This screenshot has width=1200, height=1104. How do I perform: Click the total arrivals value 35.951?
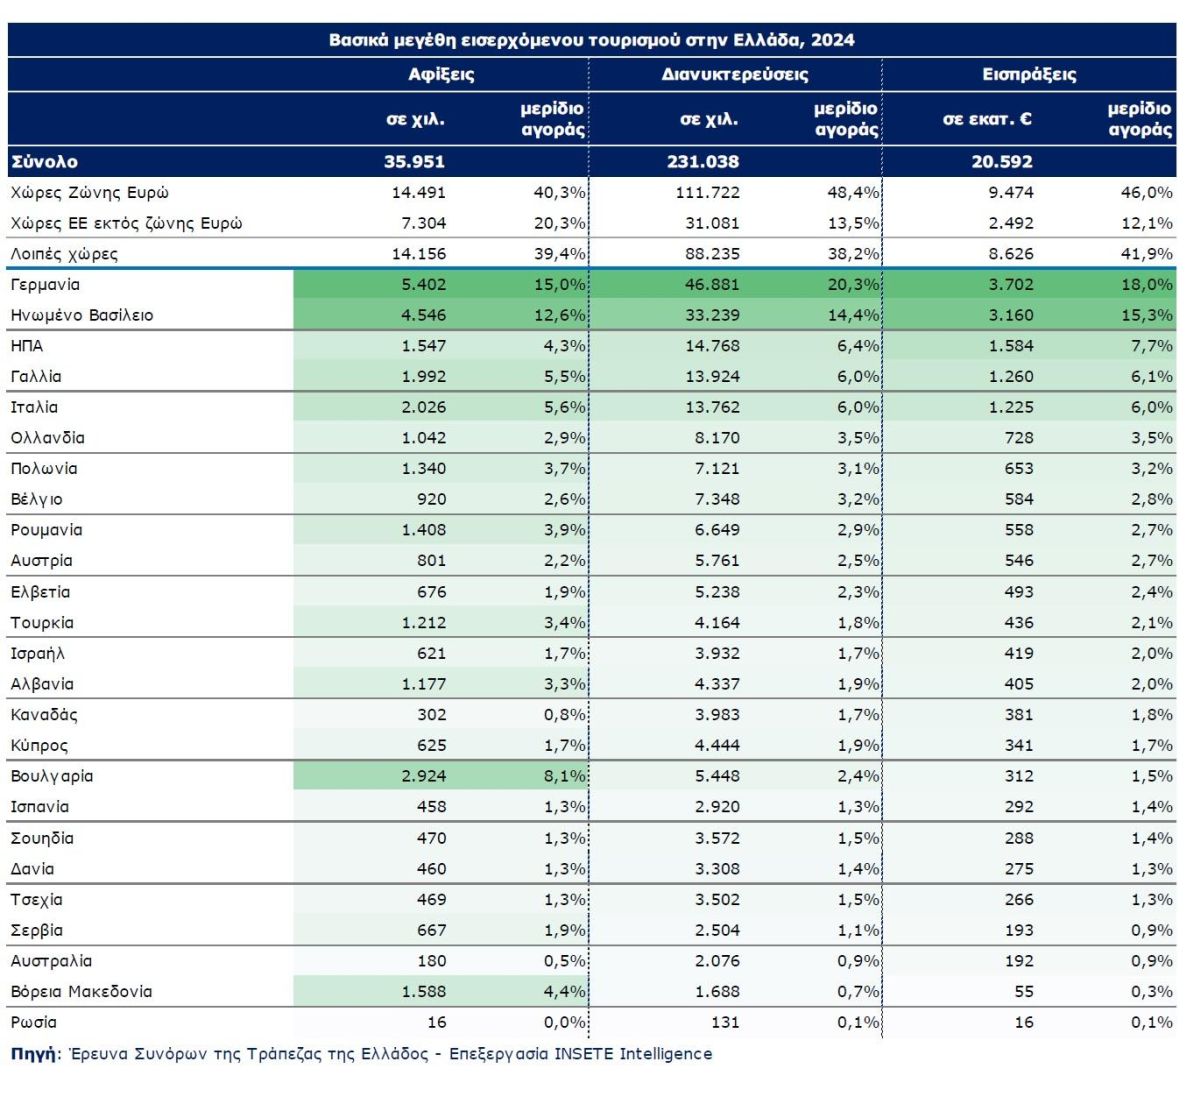[x=414, y=162]
